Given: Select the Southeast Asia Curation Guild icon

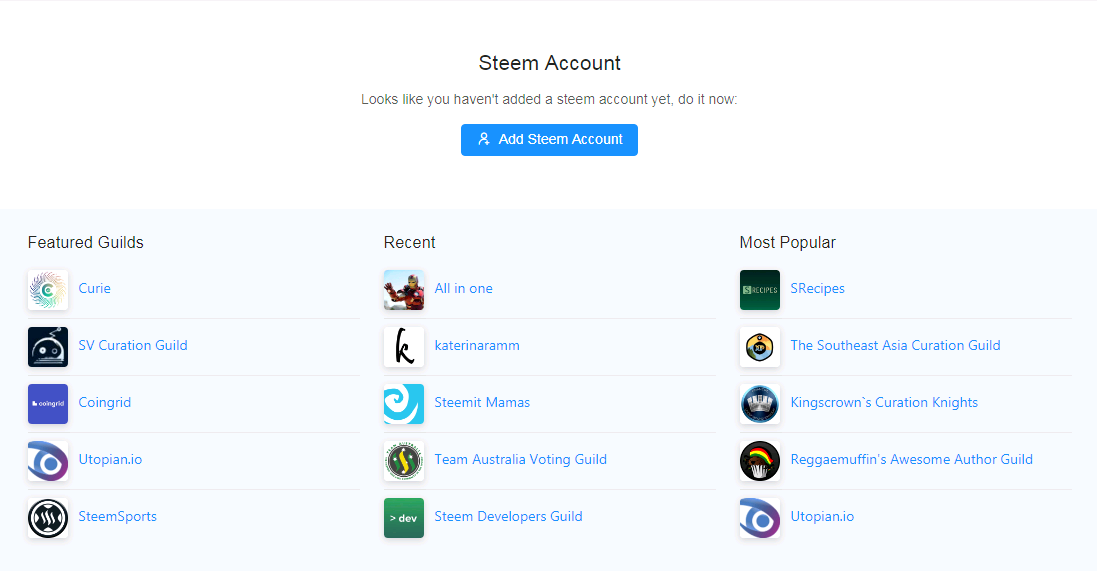Looking at the screenshot, I should click(x=760, y=347).
